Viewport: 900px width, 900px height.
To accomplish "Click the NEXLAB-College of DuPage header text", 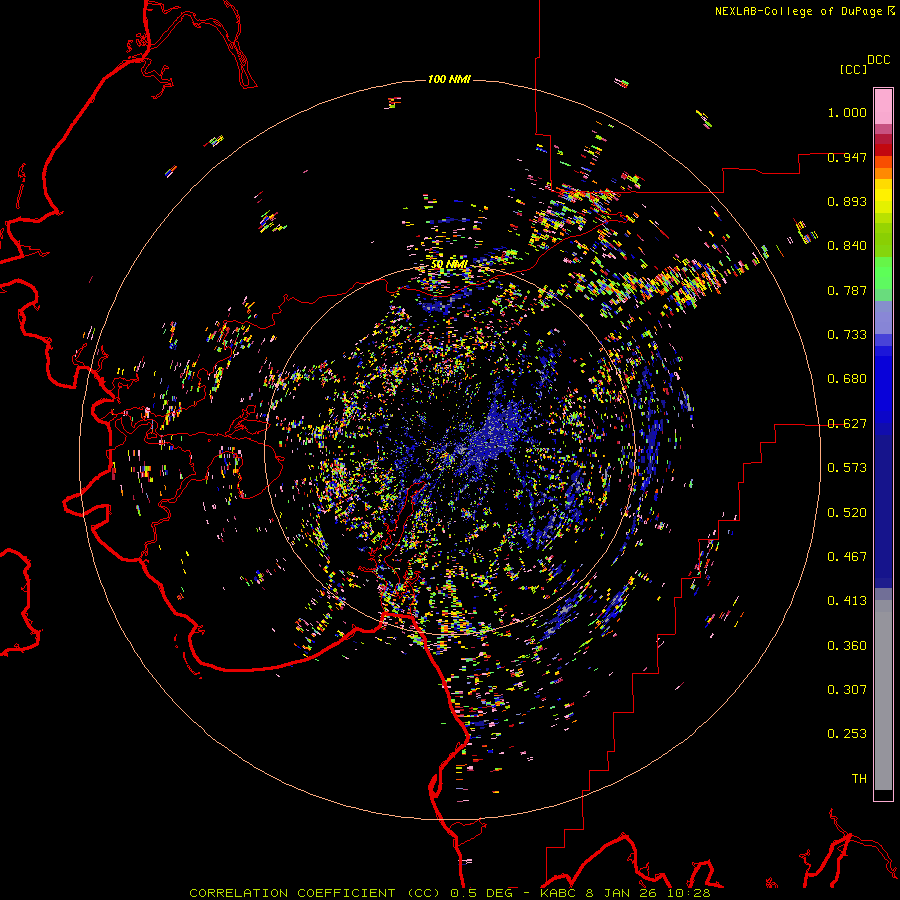I will [798, 11].
